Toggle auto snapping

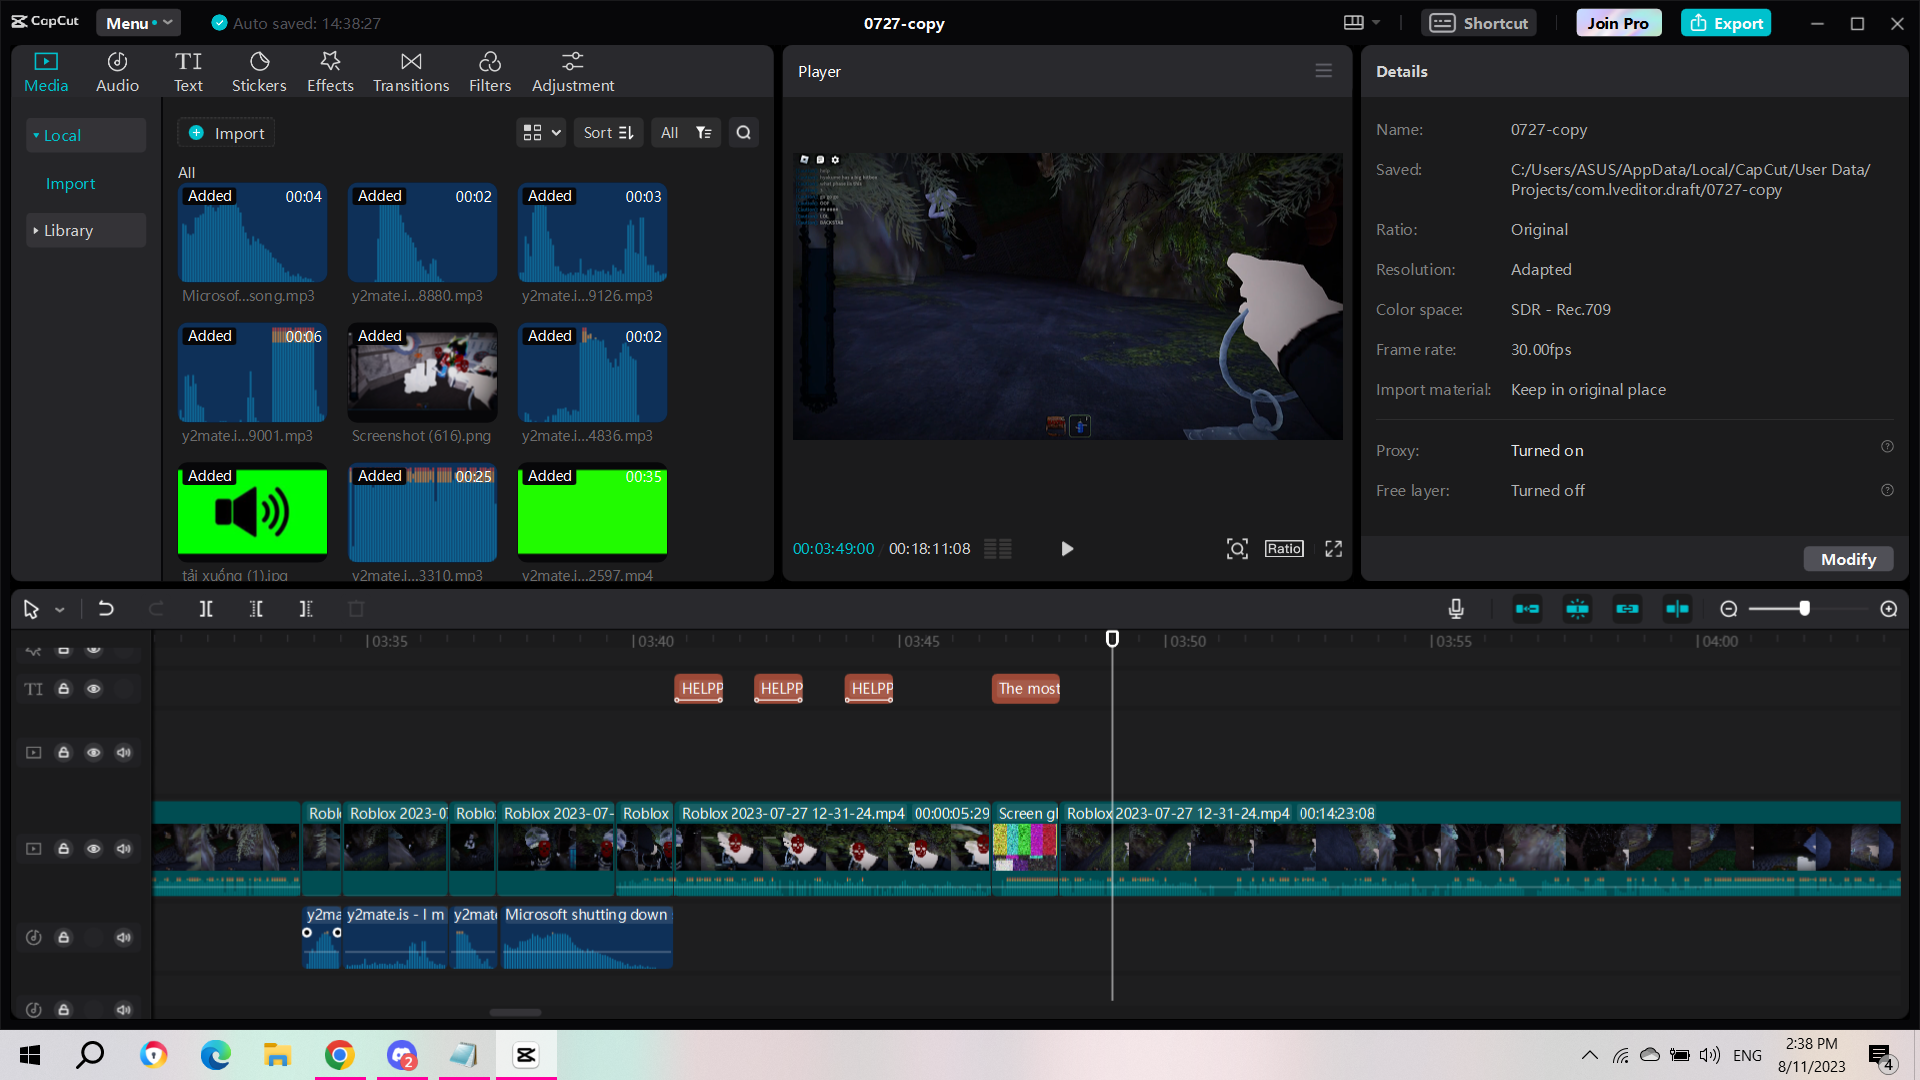pyautogui.click(x=1577, y=609)
